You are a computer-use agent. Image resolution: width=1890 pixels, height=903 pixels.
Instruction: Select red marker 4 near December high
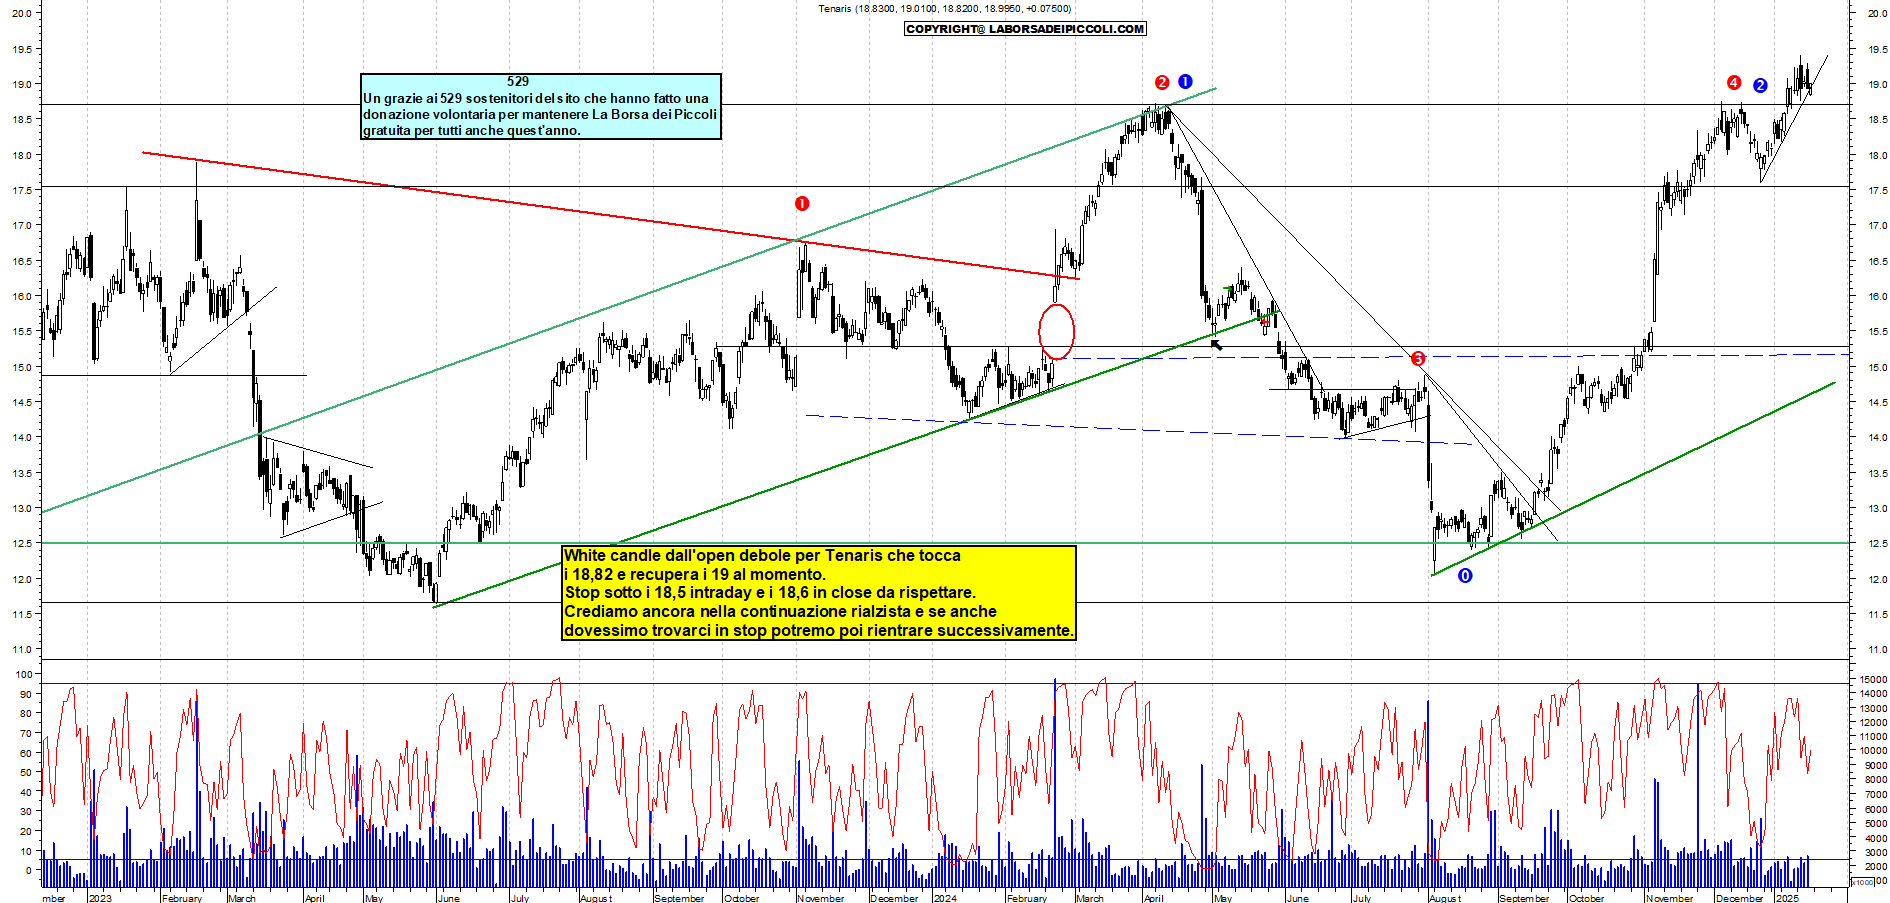pyautogui.click(x=1734, y=83)
